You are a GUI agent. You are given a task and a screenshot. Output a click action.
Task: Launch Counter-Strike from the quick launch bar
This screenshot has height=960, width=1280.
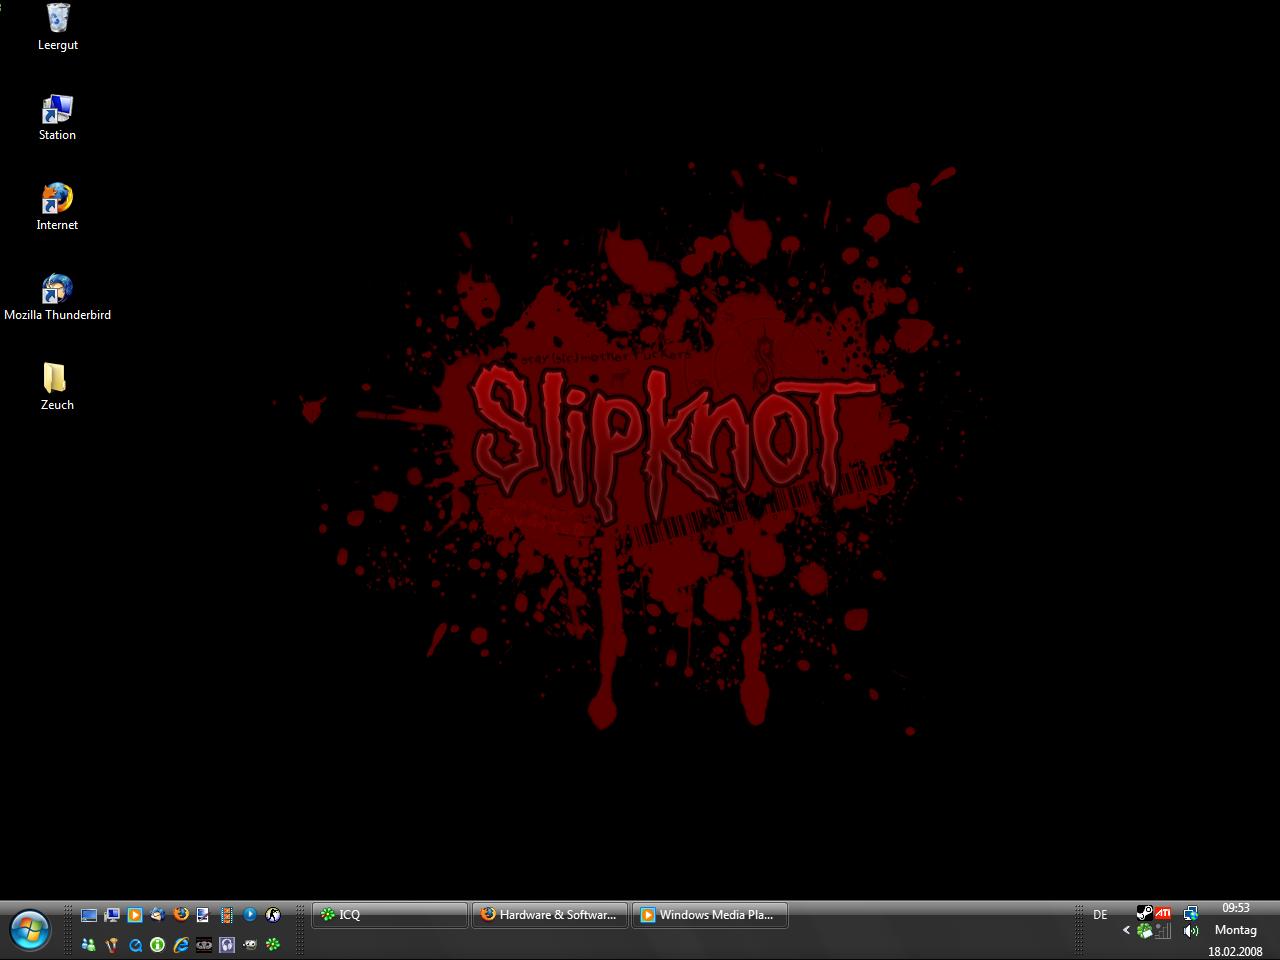[x=272, y=914]
